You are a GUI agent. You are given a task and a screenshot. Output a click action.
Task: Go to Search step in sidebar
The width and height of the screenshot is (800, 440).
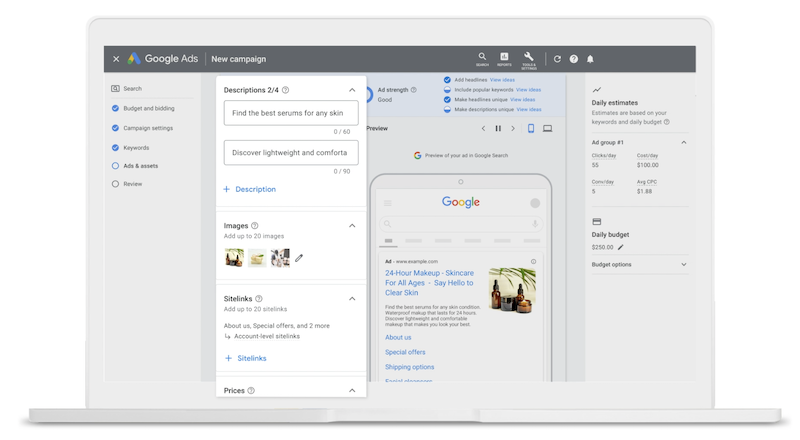click(x=127, y=89)
